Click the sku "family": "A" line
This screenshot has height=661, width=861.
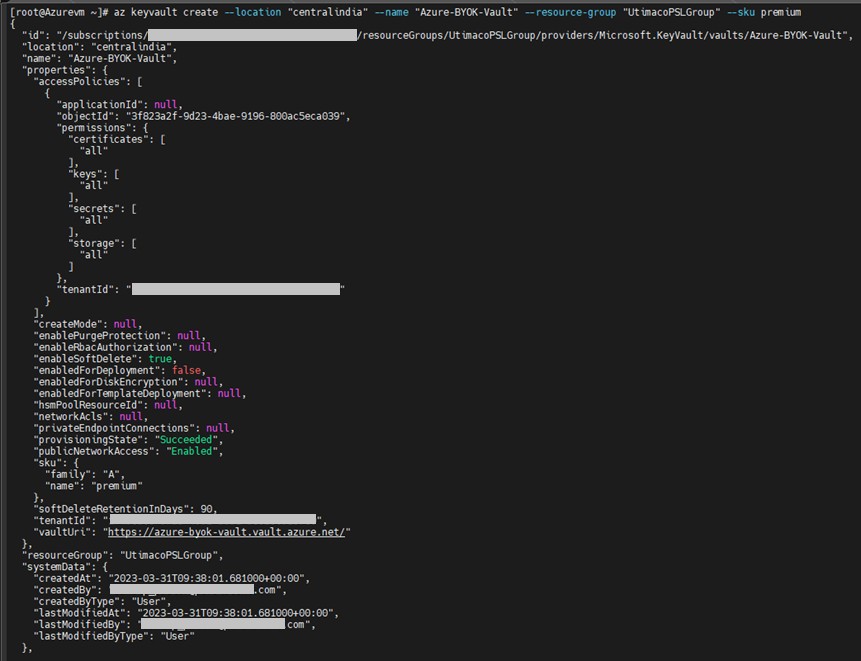85,474
